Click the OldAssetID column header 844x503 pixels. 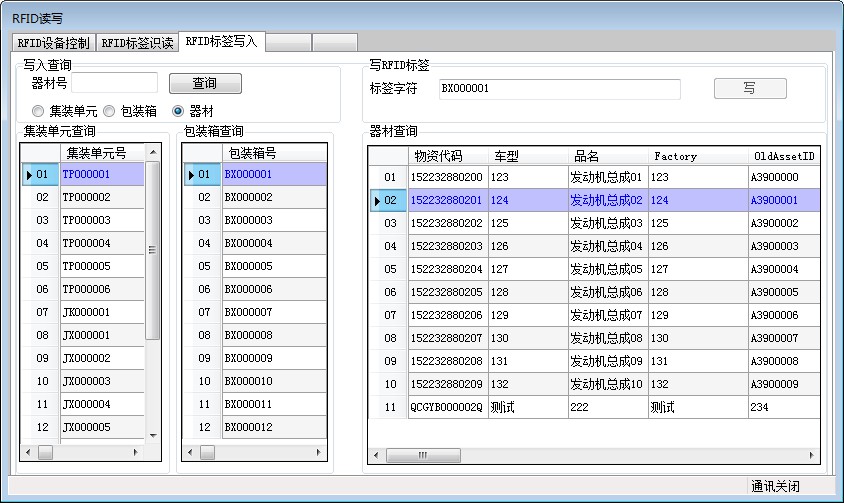[783, 156]
